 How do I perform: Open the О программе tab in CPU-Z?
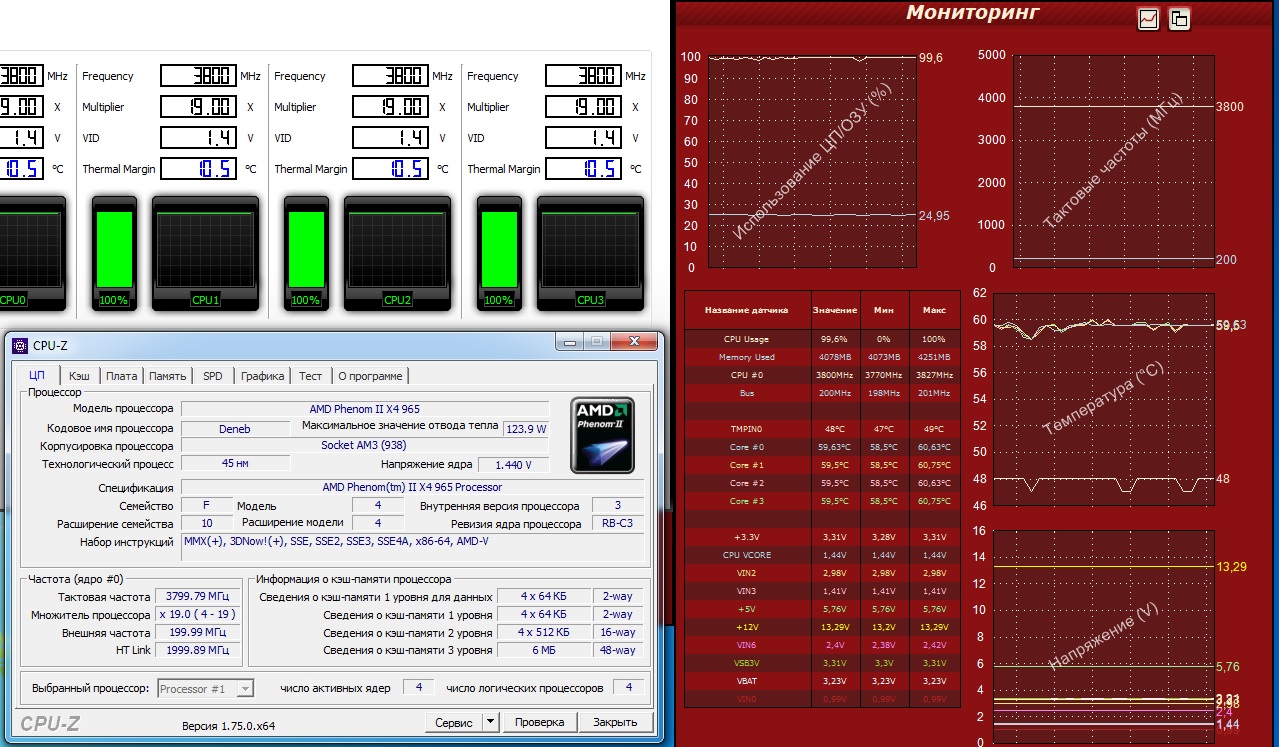370,376
